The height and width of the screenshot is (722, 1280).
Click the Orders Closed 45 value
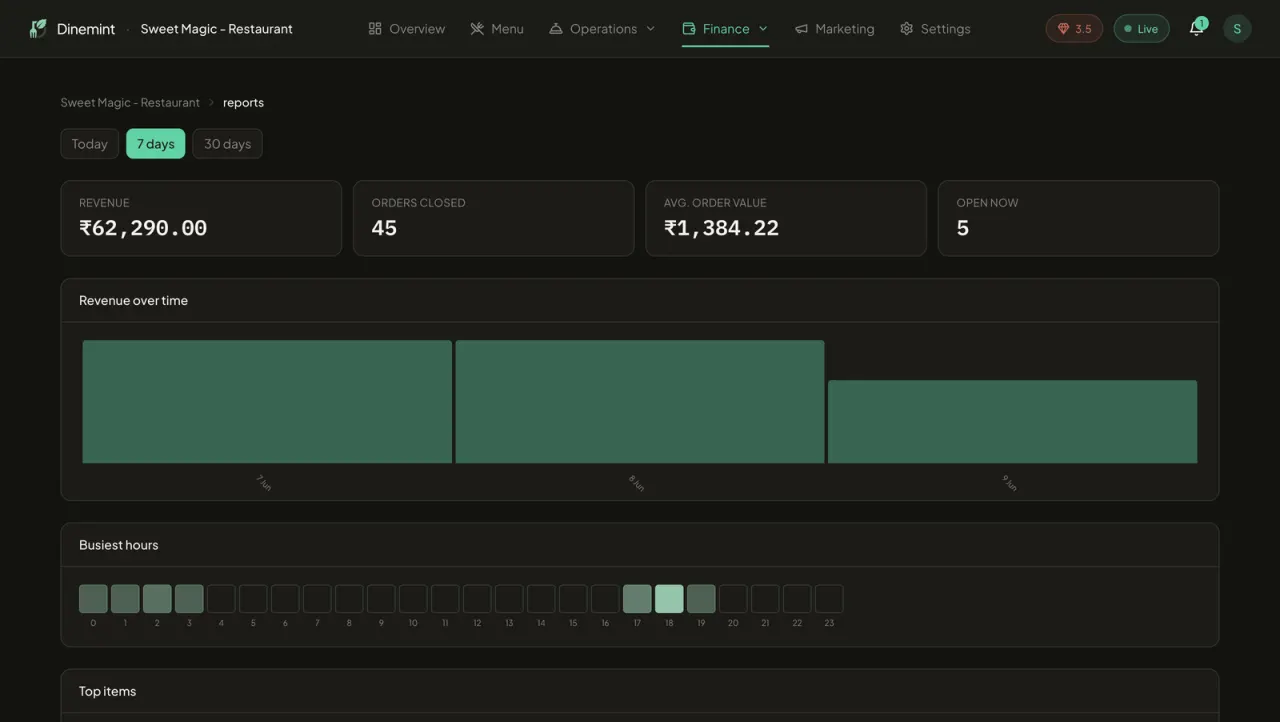click(384, 228)
